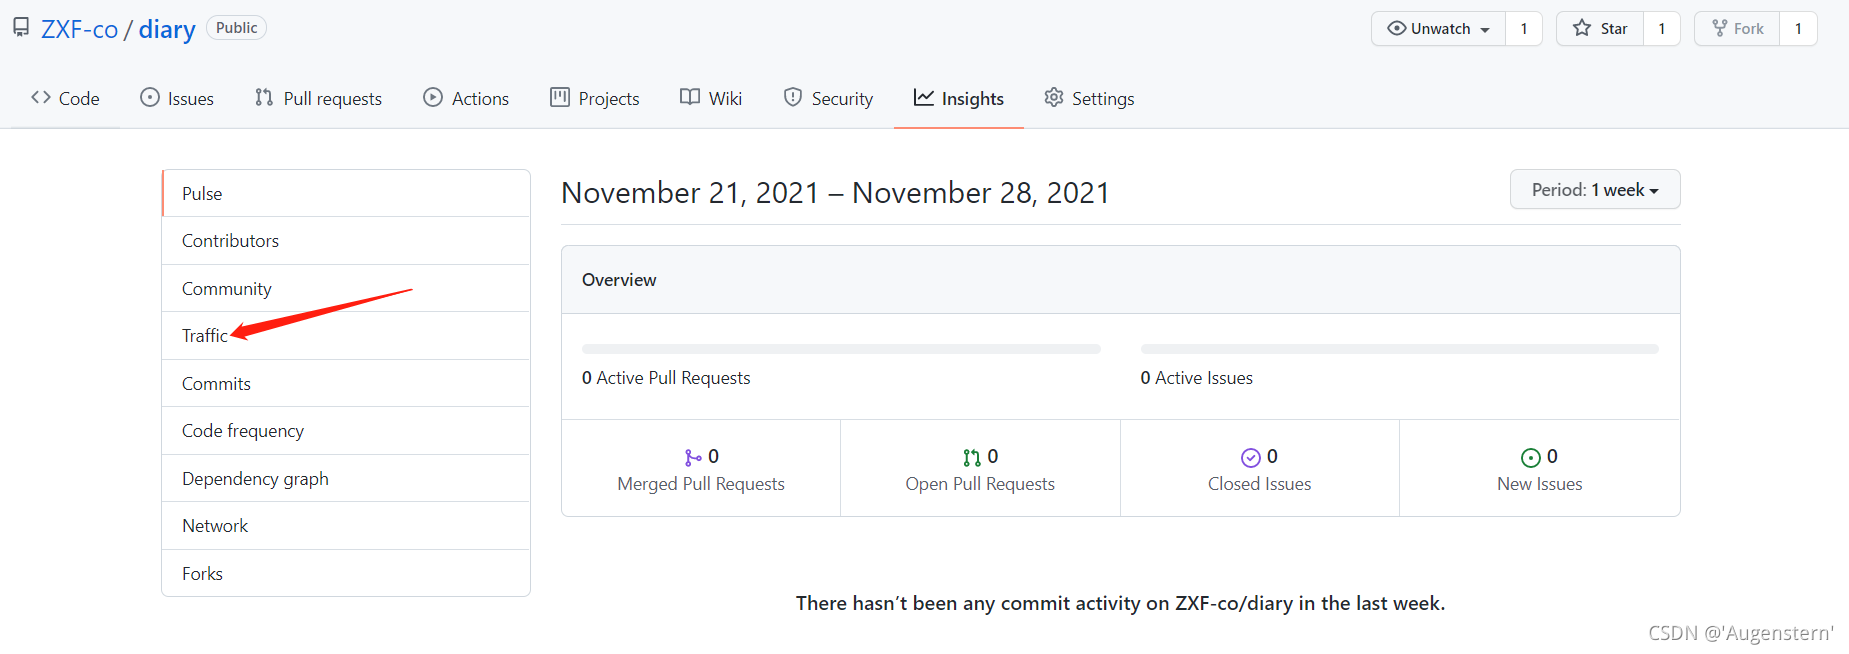Click the eye icon in Unwatch button

click(1397, 28)
